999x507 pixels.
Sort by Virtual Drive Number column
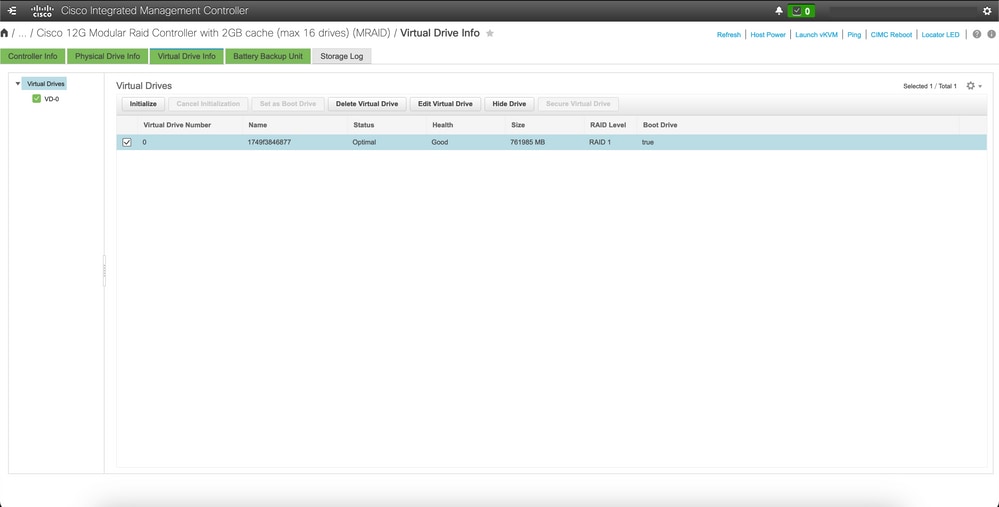(177, 125)
